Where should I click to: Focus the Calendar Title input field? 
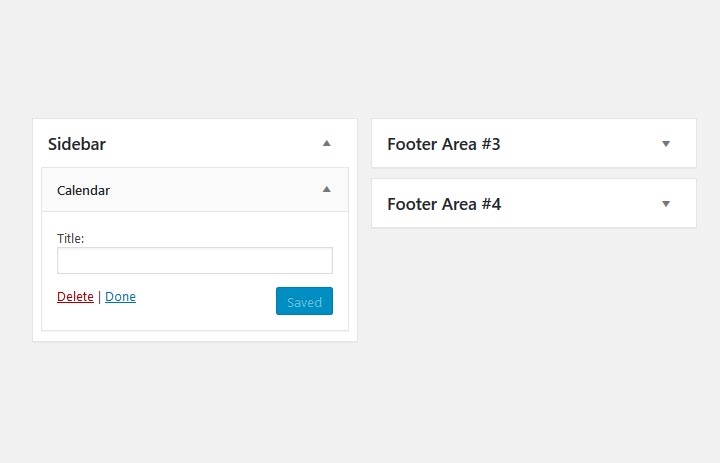click(194, 261)
